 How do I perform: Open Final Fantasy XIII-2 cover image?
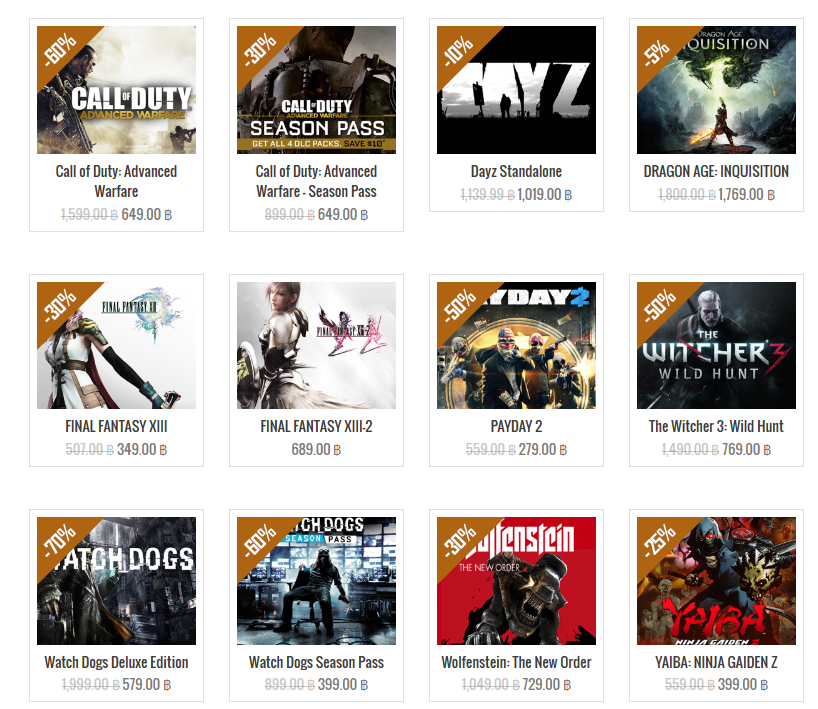[x=316, y=345]
